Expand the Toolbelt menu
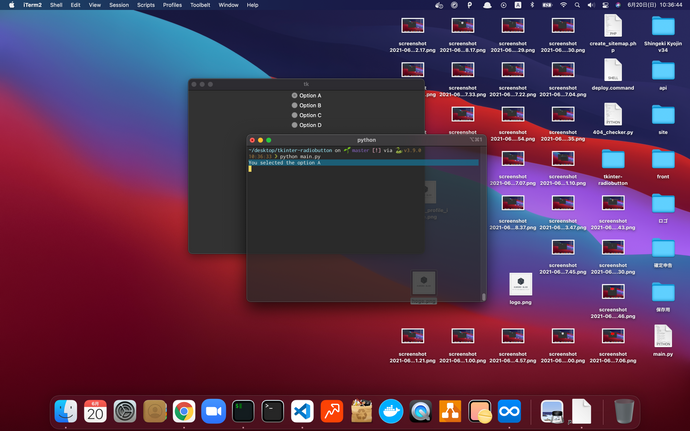This screenshot has width=690, height=431. [x=200, y=5]
